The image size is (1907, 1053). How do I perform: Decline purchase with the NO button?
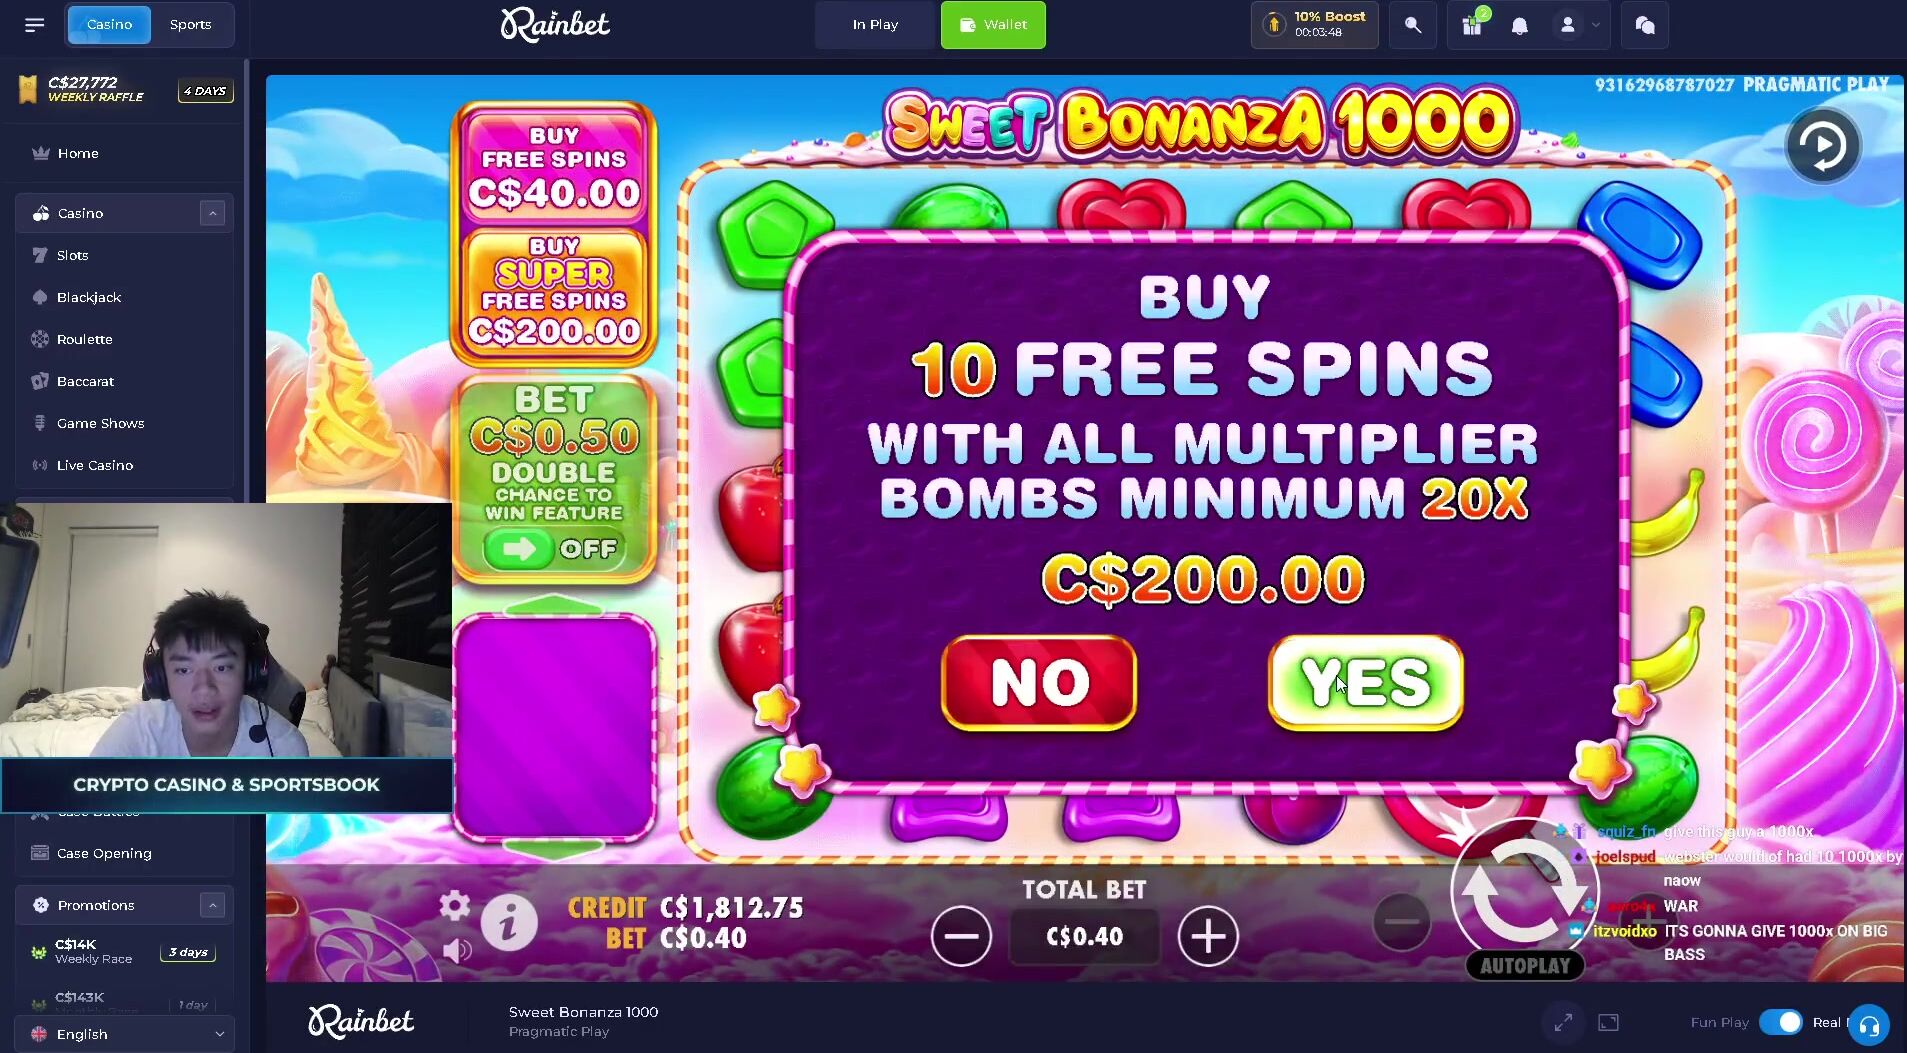pyautogui.click(x=1039, y=683)
